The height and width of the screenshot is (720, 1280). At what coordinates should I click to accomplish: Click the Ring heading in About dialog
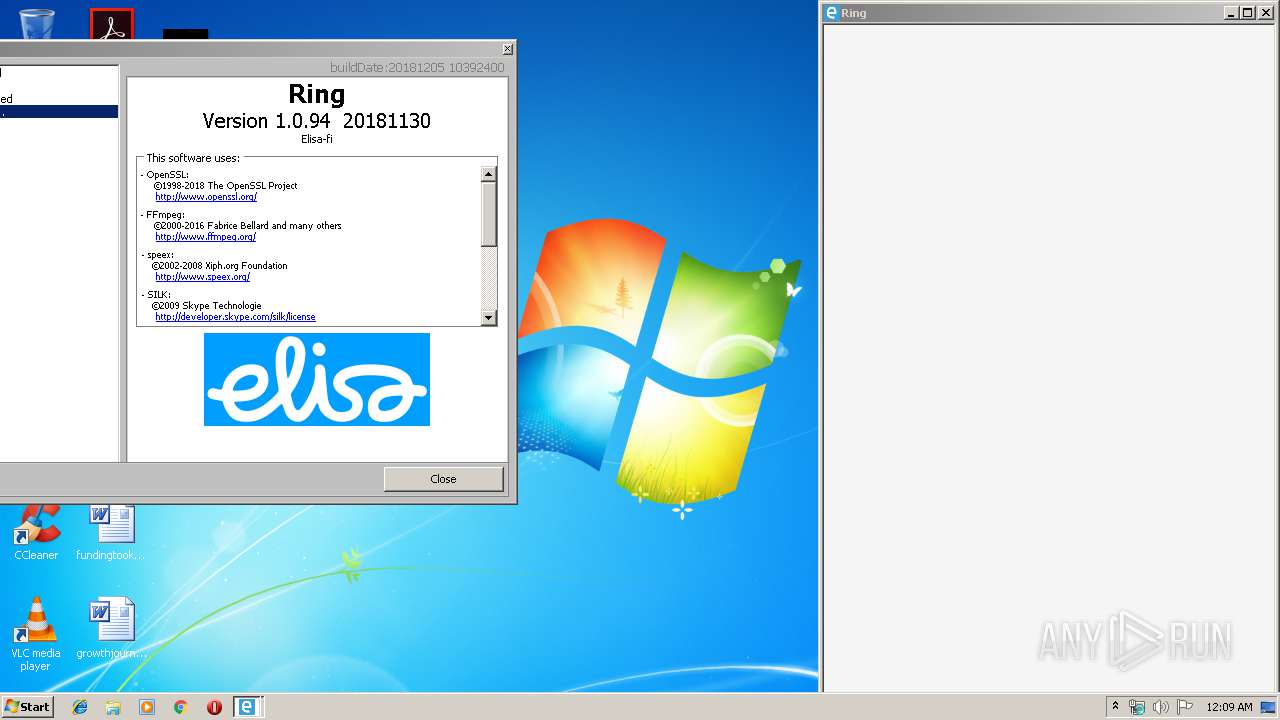point(317,94)
